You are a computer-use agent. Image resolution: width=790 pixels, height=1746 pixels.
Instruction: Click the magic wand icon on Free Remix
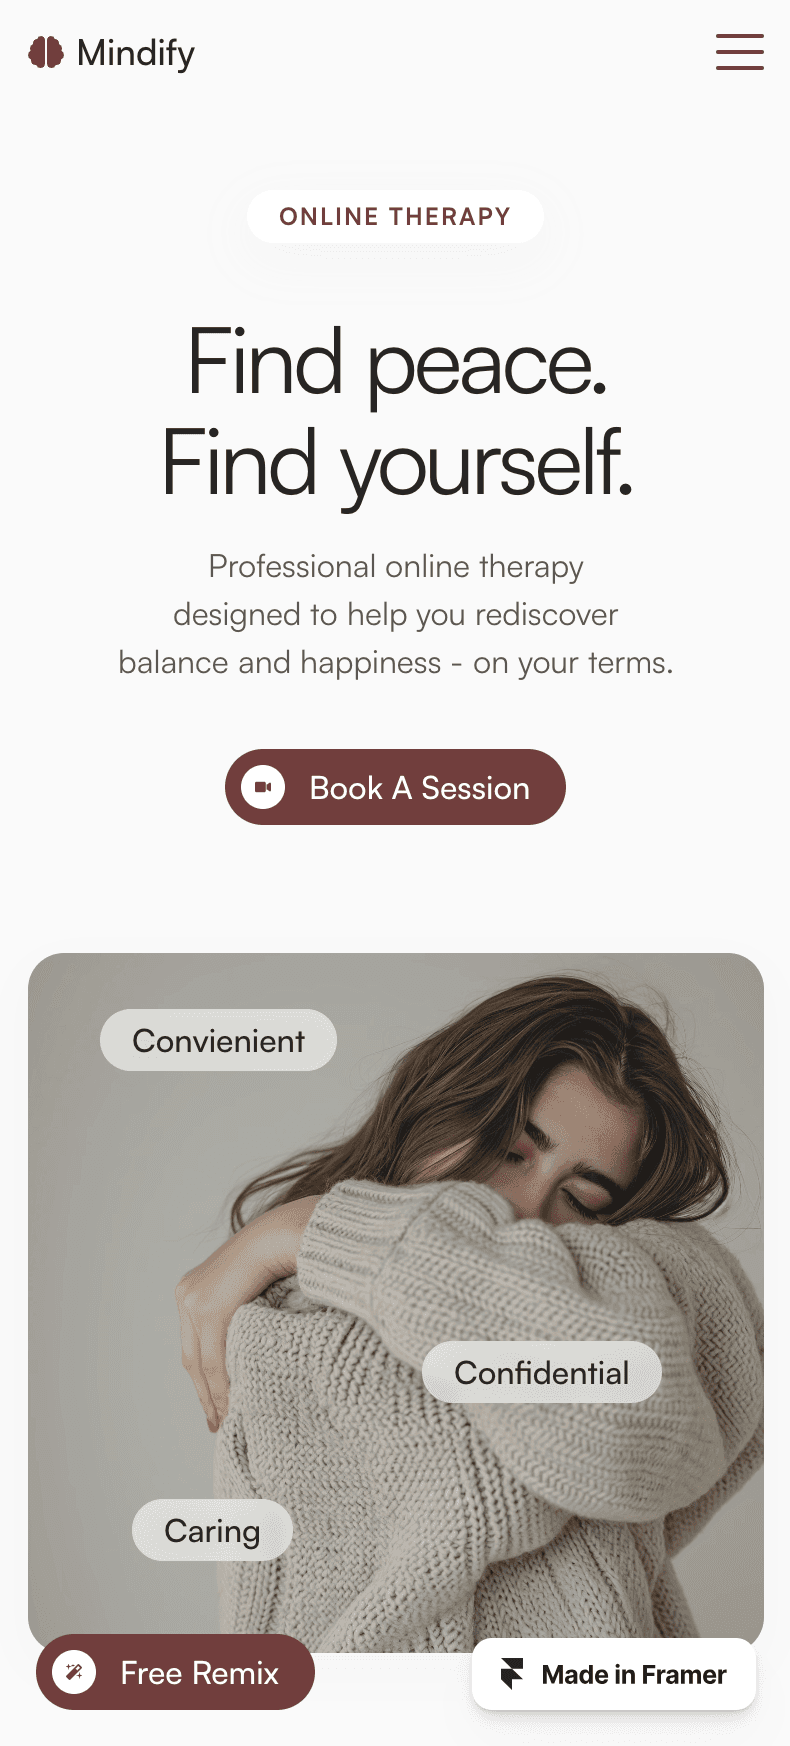tap(74, 1671)
